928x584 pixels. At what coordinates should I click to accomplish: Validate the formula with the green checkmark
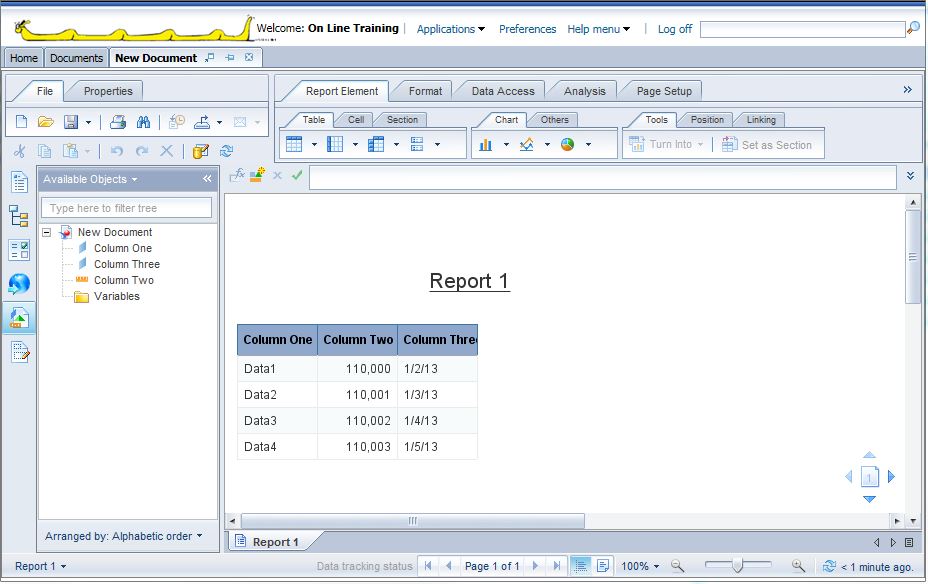297,175
